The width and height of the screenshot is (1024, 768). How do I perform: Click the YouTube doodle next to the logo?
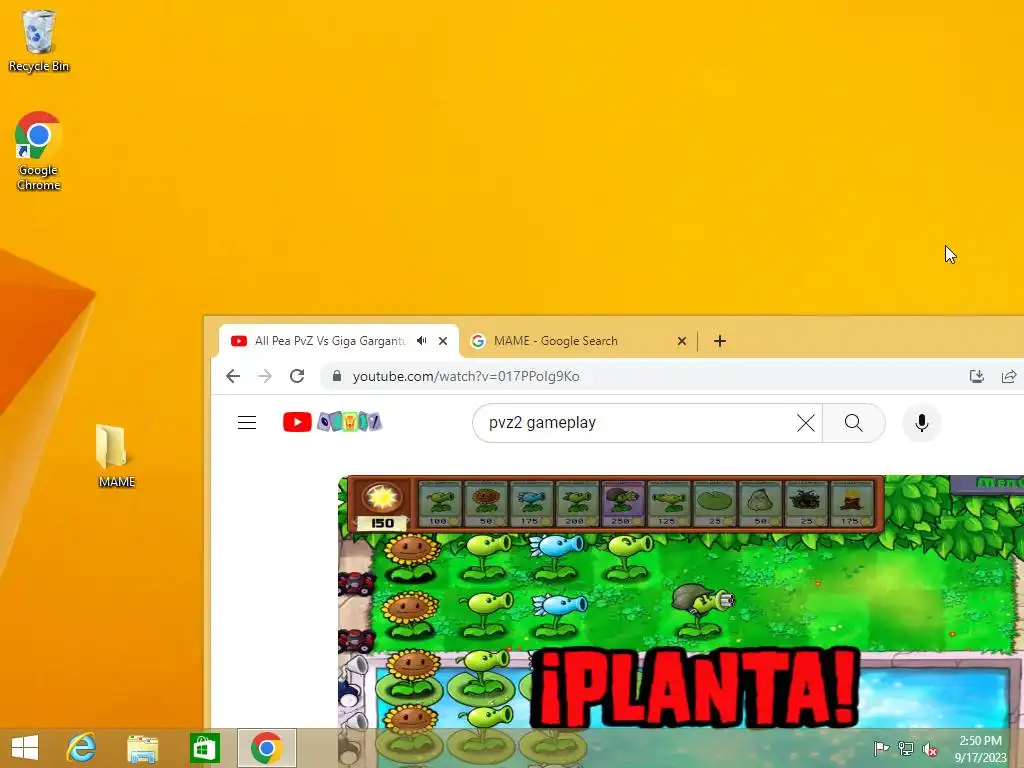tap(349, 423)
